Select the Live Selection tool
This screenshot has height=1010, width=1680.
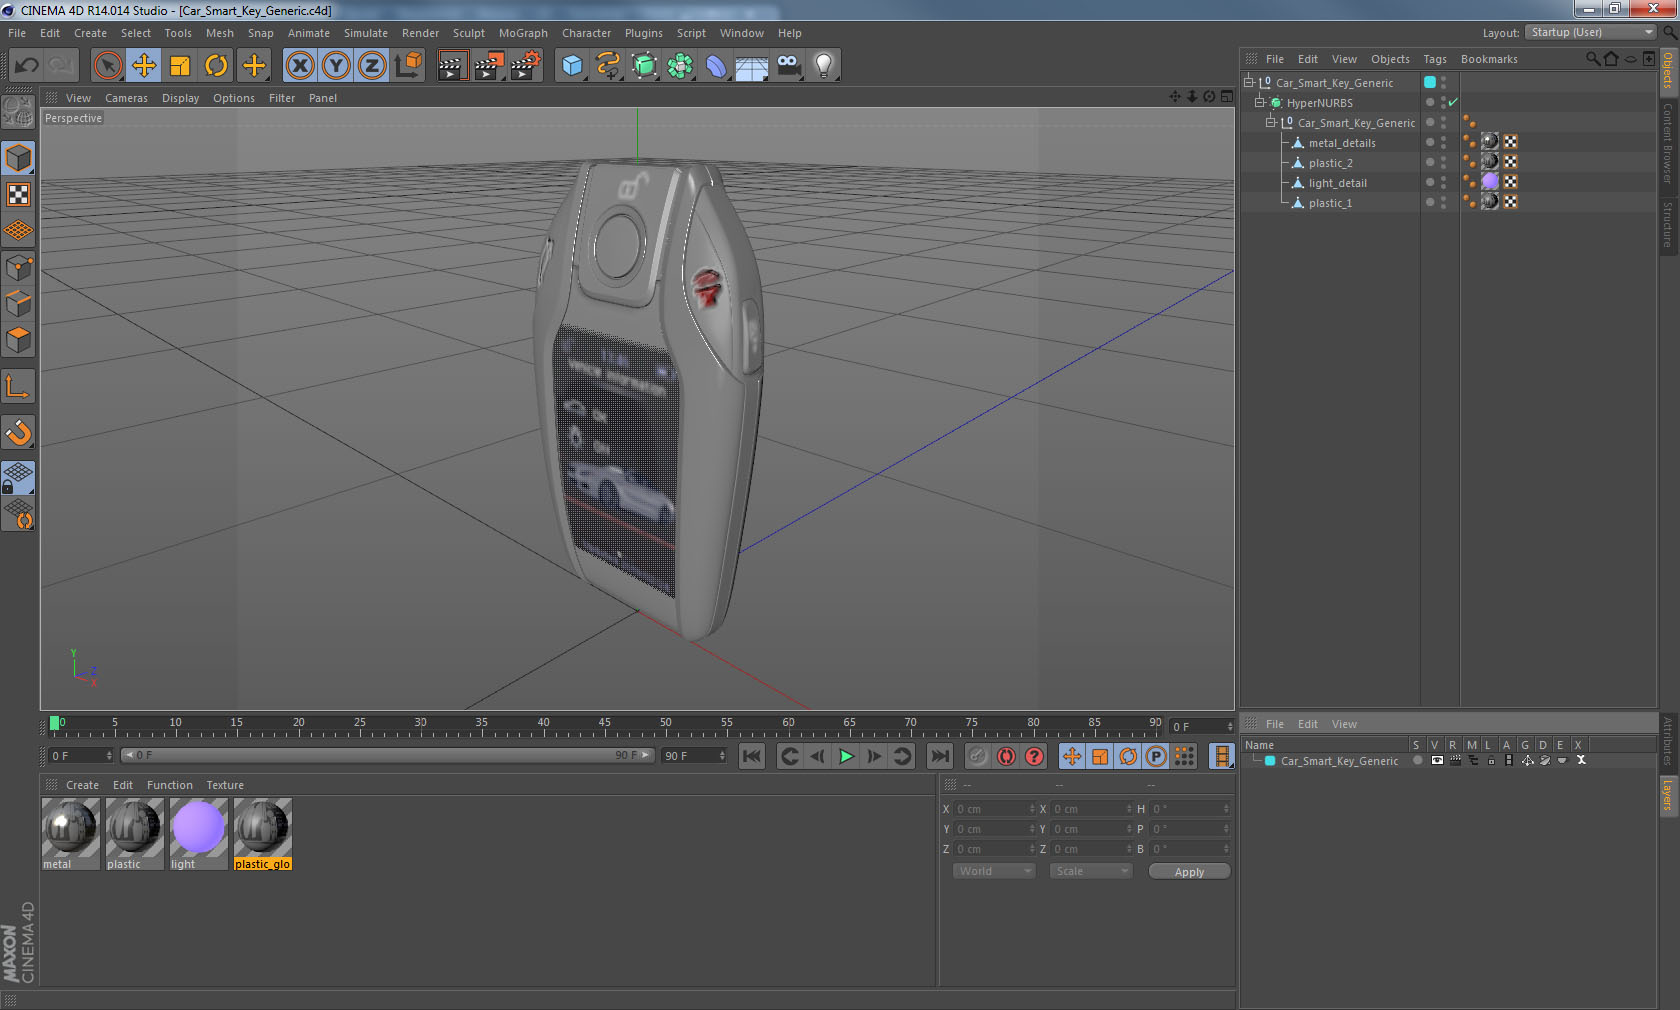[x=107, y=66]
